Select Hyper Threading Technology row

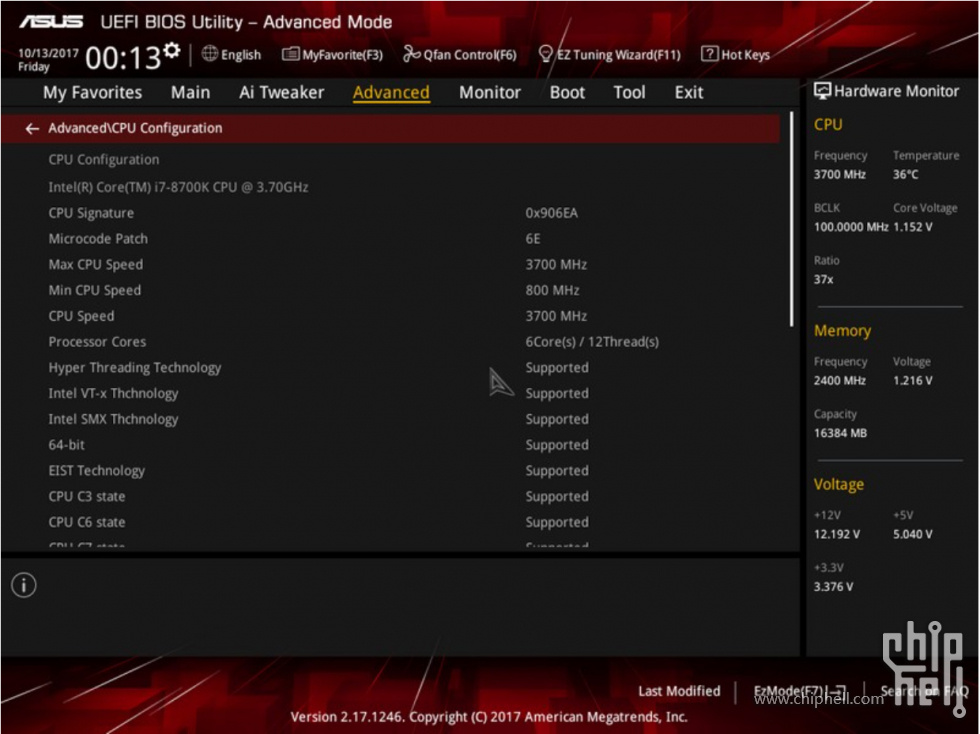tap(390, 368)
